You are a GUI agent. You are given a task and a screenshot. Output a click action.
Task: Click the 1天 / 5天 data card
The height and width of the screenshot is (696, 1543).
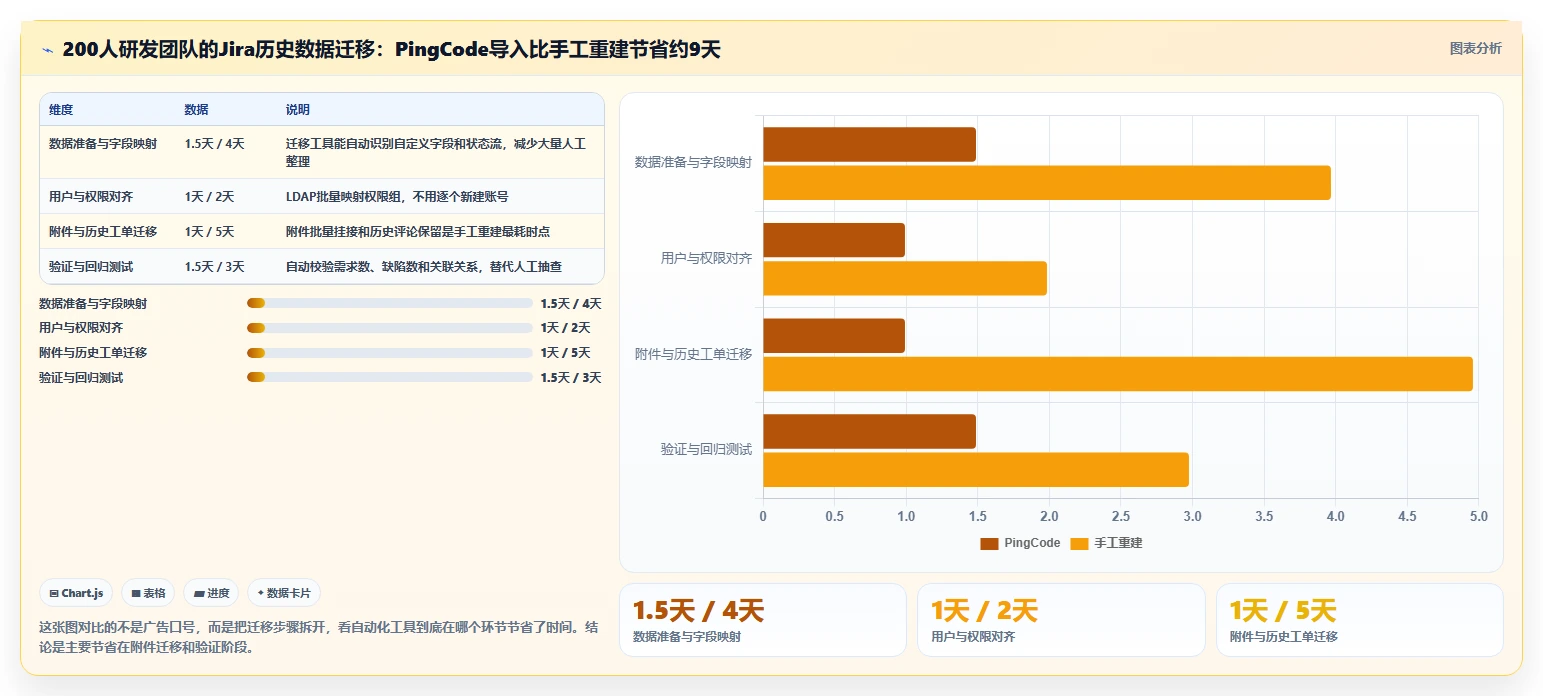click(x=1359, y=620)
